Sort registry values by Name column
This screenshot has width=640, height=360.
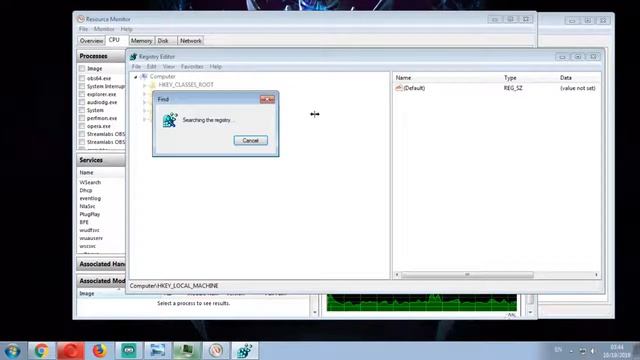(447, 78)
